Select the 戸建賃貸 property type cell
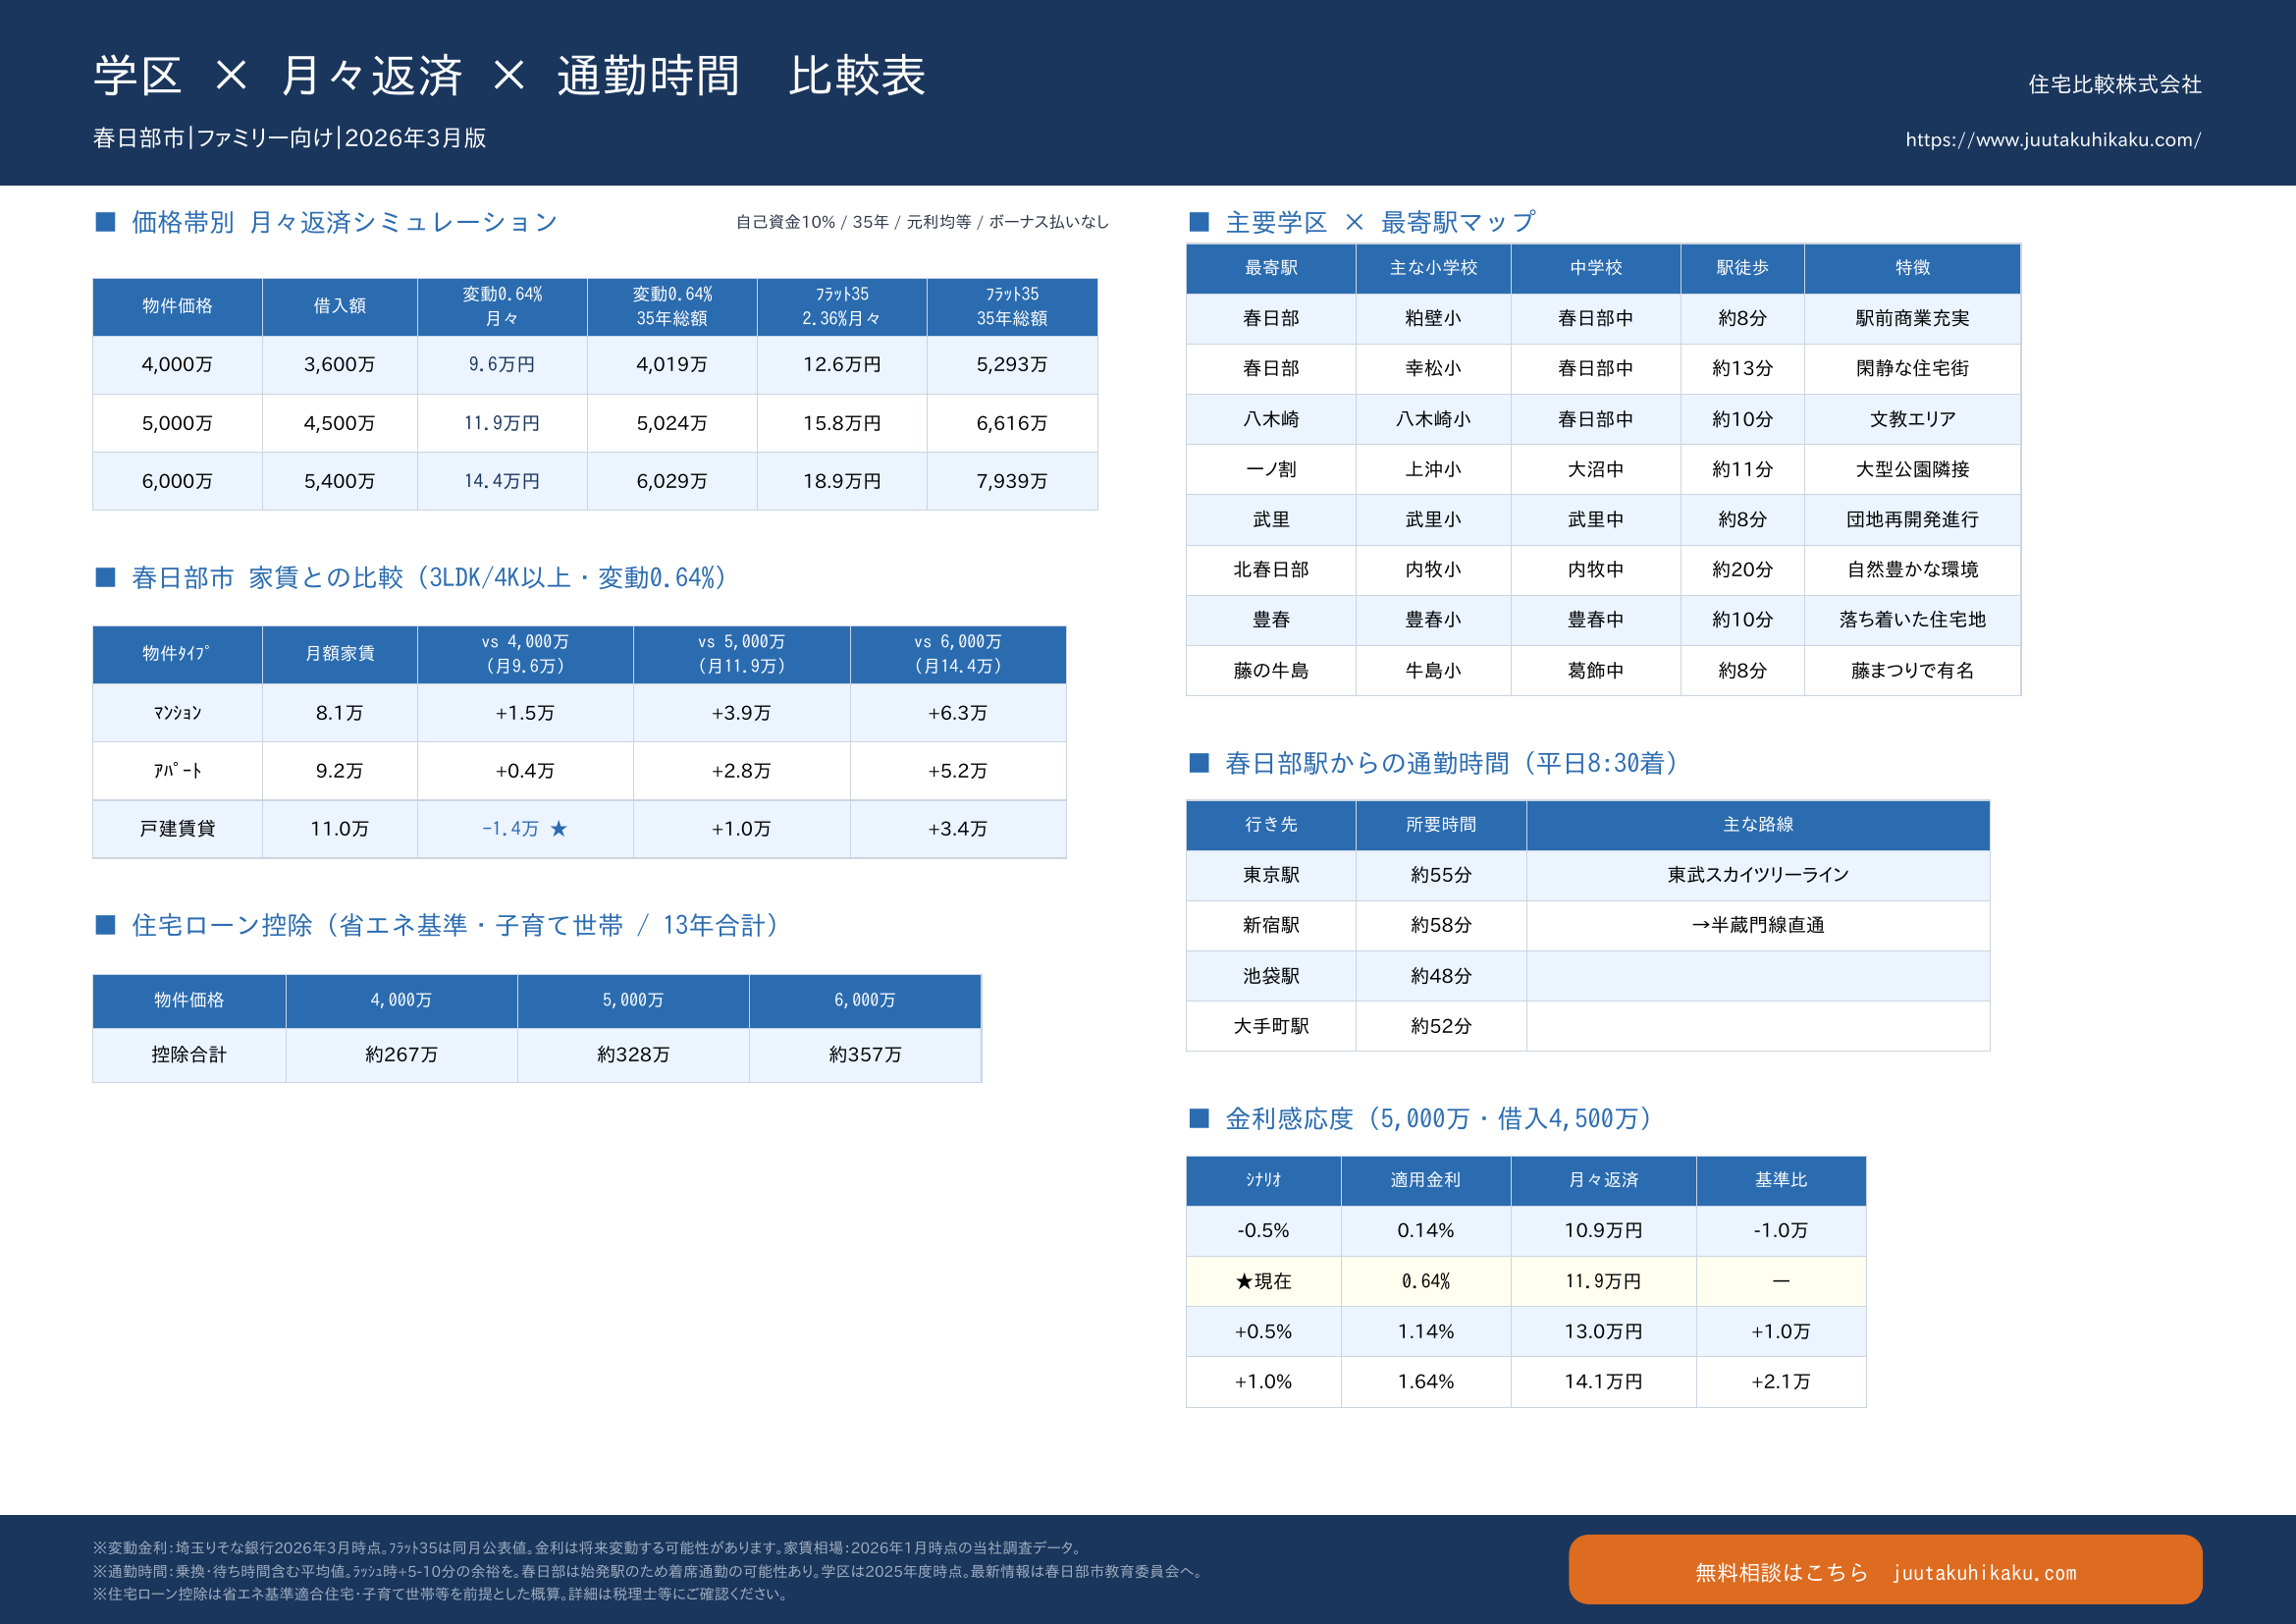This screenshot has height=1624, width=2296. coord(177,828)
